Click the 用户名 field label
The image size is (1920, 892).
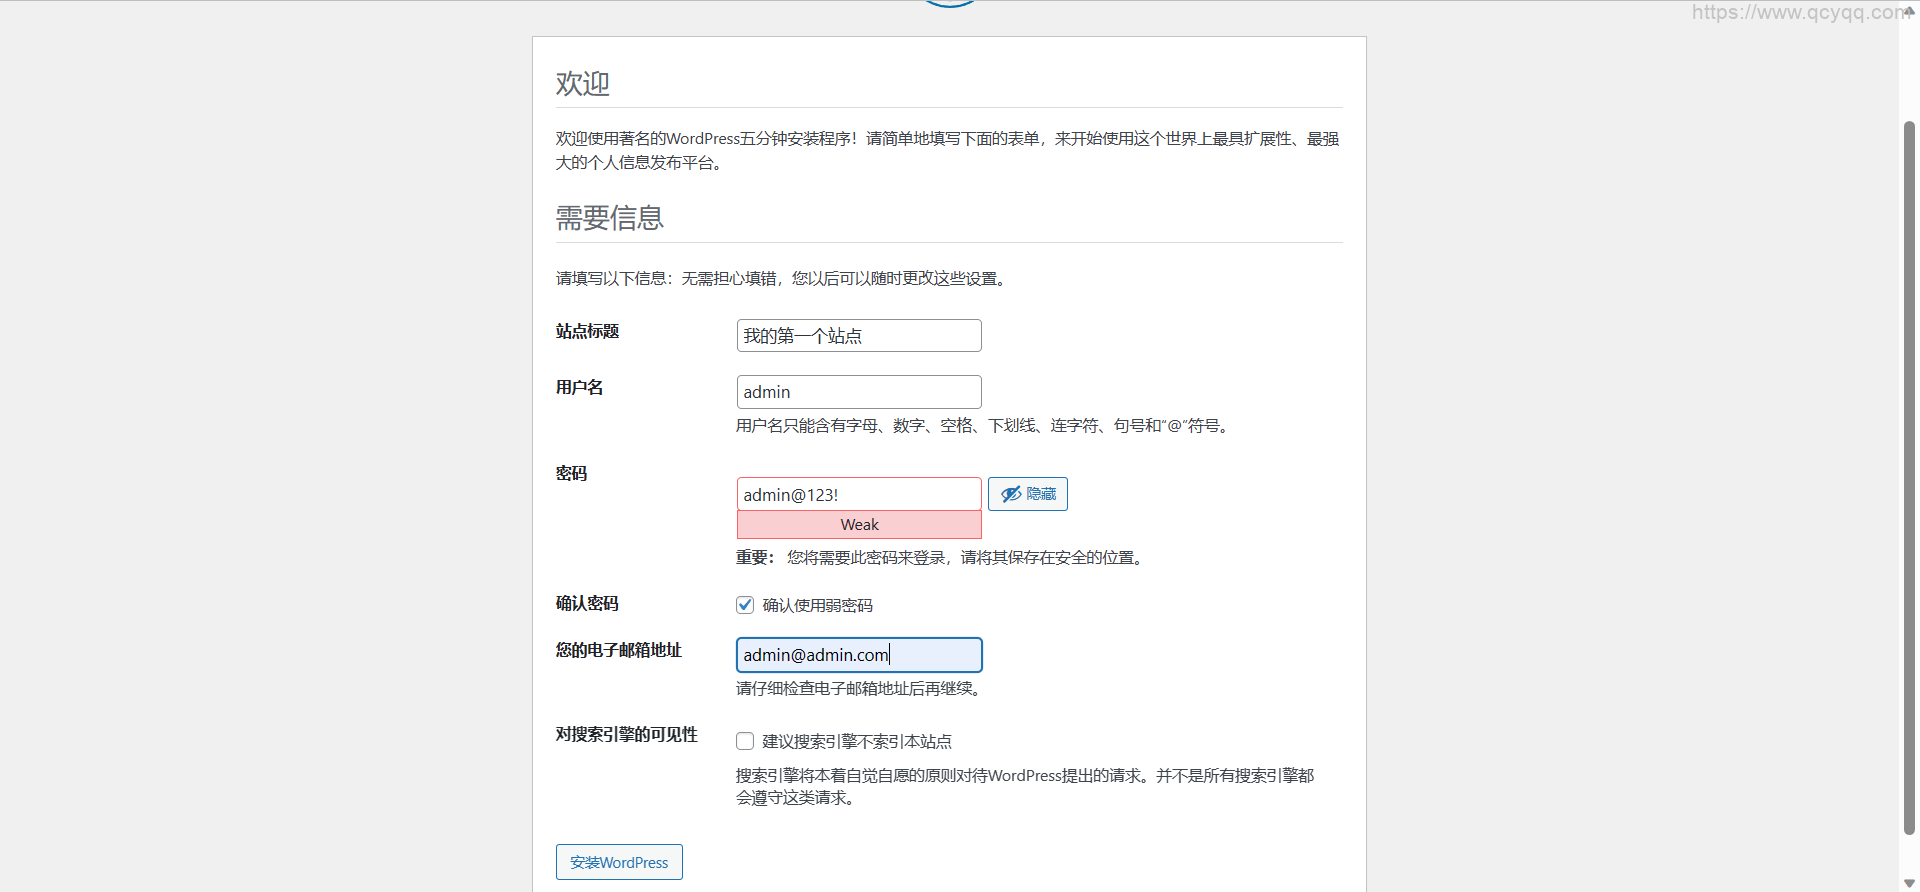(x=579, y=388)
